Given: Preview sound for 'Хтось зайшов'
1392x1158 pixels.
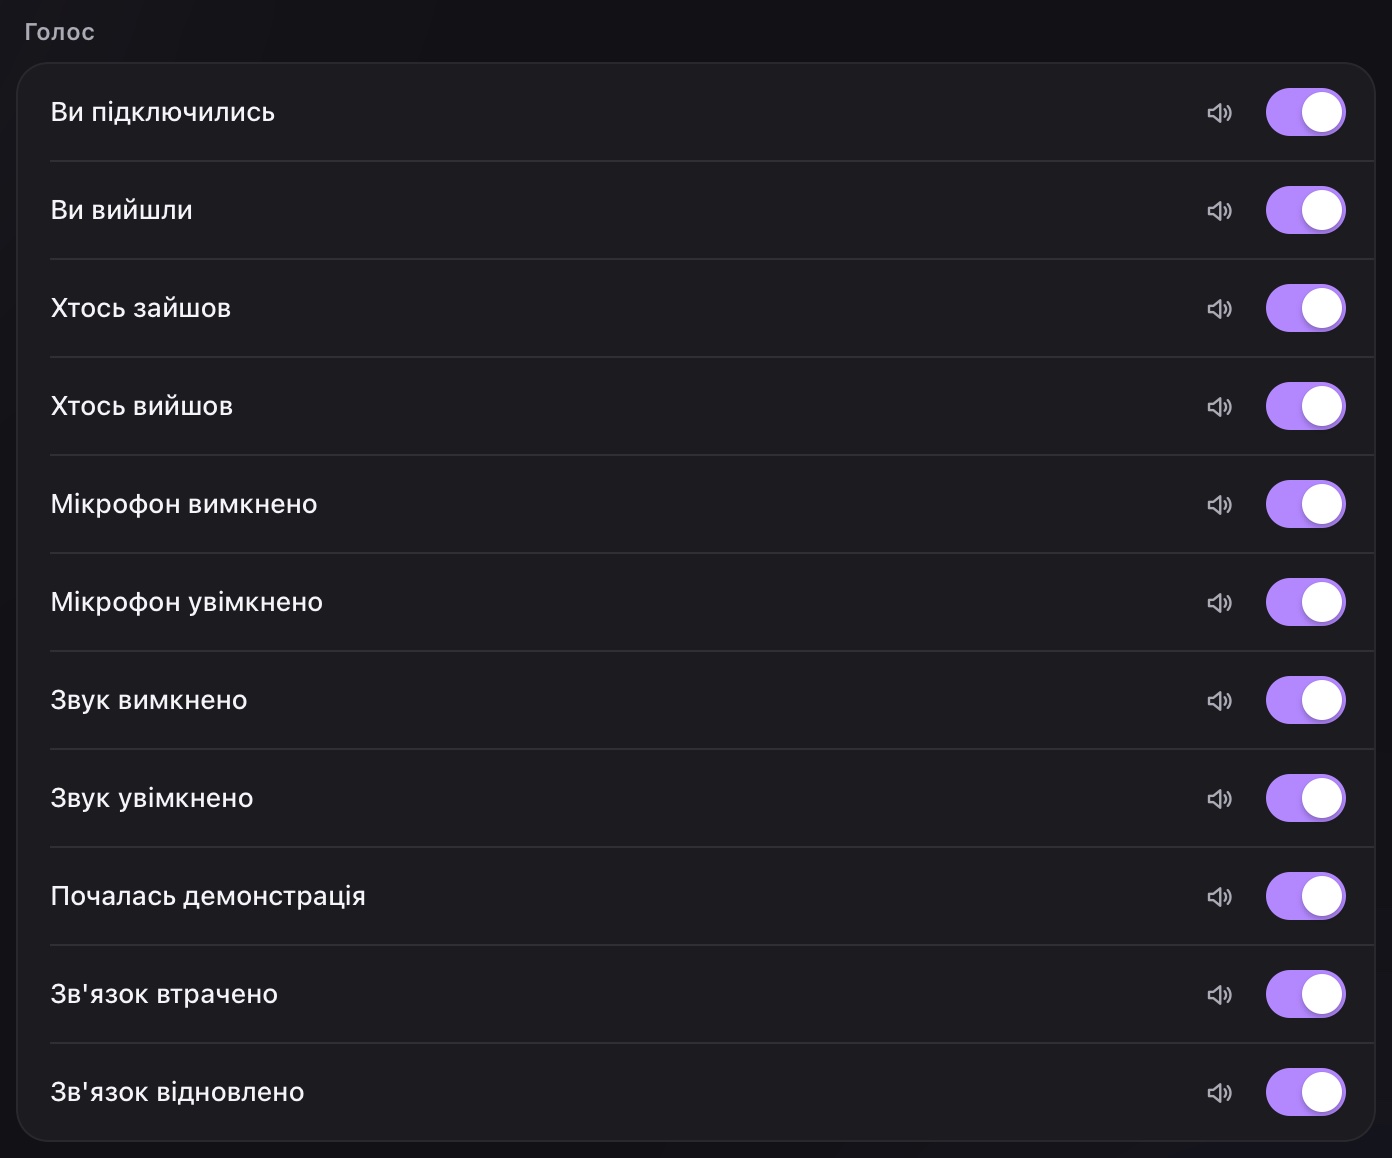Looking at the screenshot, I should click(1219, 309).
